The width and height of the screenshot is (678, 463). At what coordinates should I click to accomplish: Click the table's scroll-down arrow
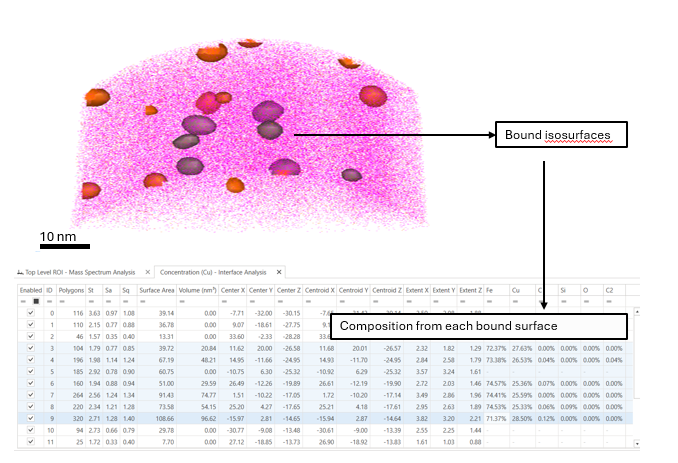[636, 440]
